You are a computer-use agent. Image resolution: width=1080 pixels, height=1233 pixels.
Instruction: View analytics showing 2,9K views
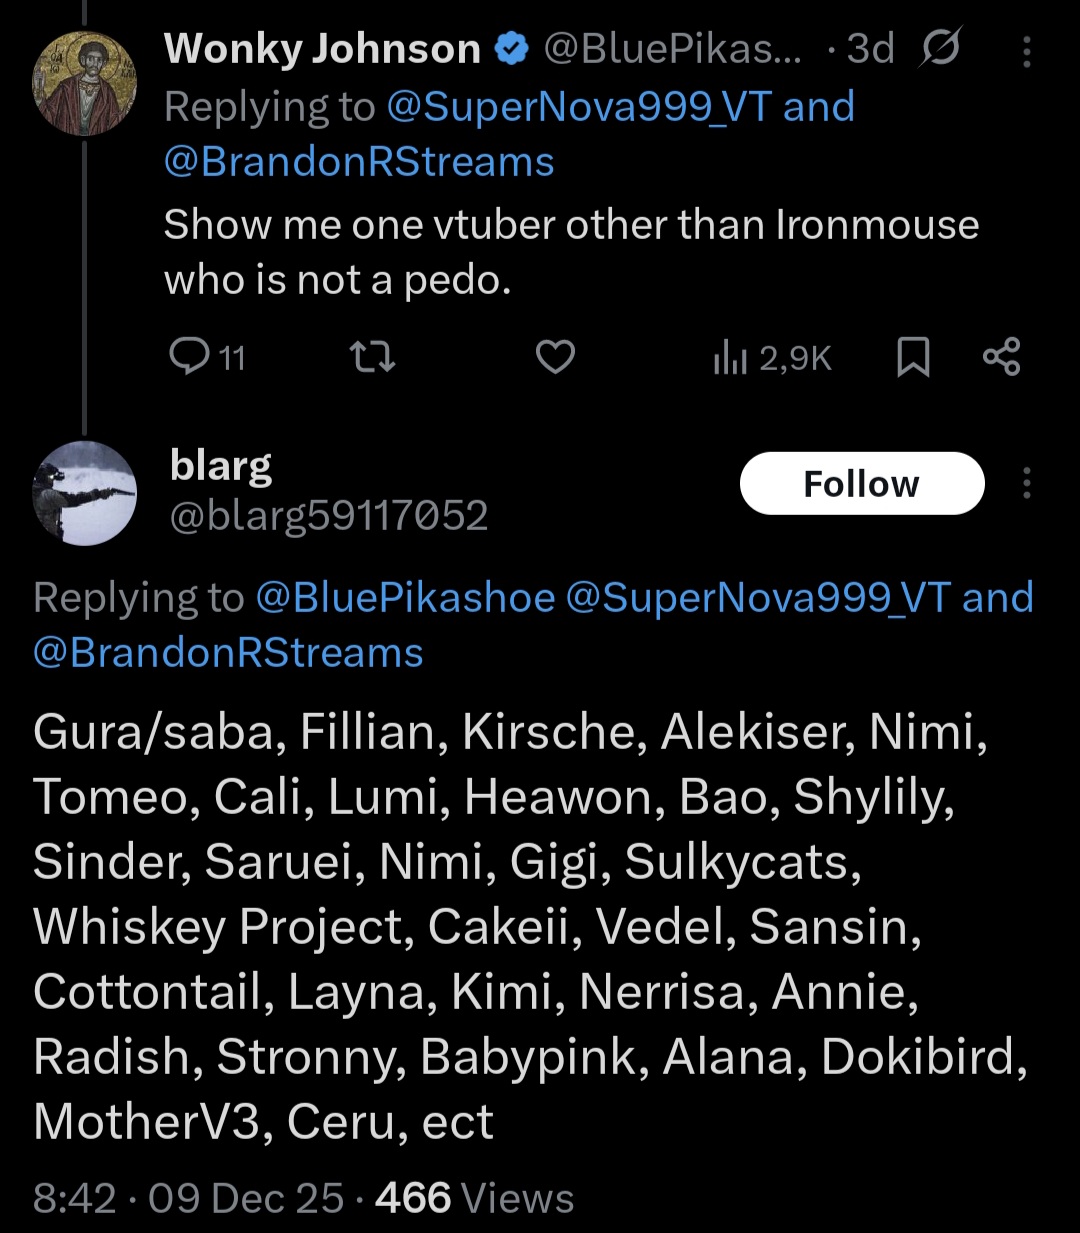pos(772,357)
